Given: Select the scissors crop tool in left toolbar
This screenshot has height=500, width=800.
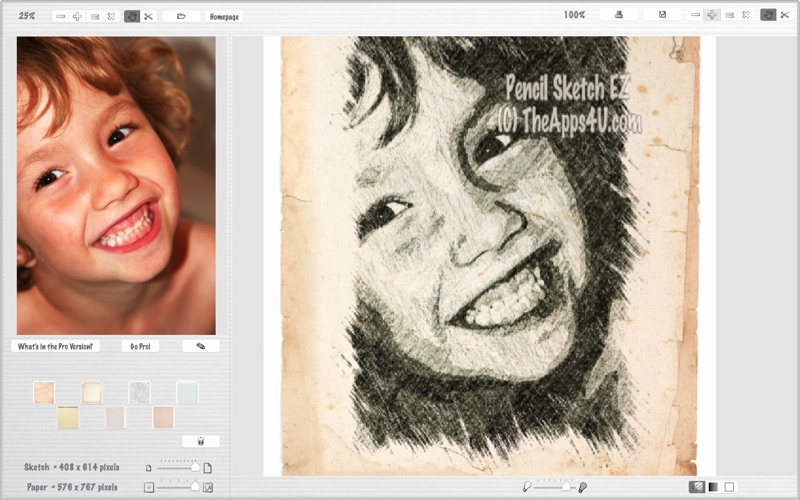Looking at the screenshot, I should coord(148,16).
